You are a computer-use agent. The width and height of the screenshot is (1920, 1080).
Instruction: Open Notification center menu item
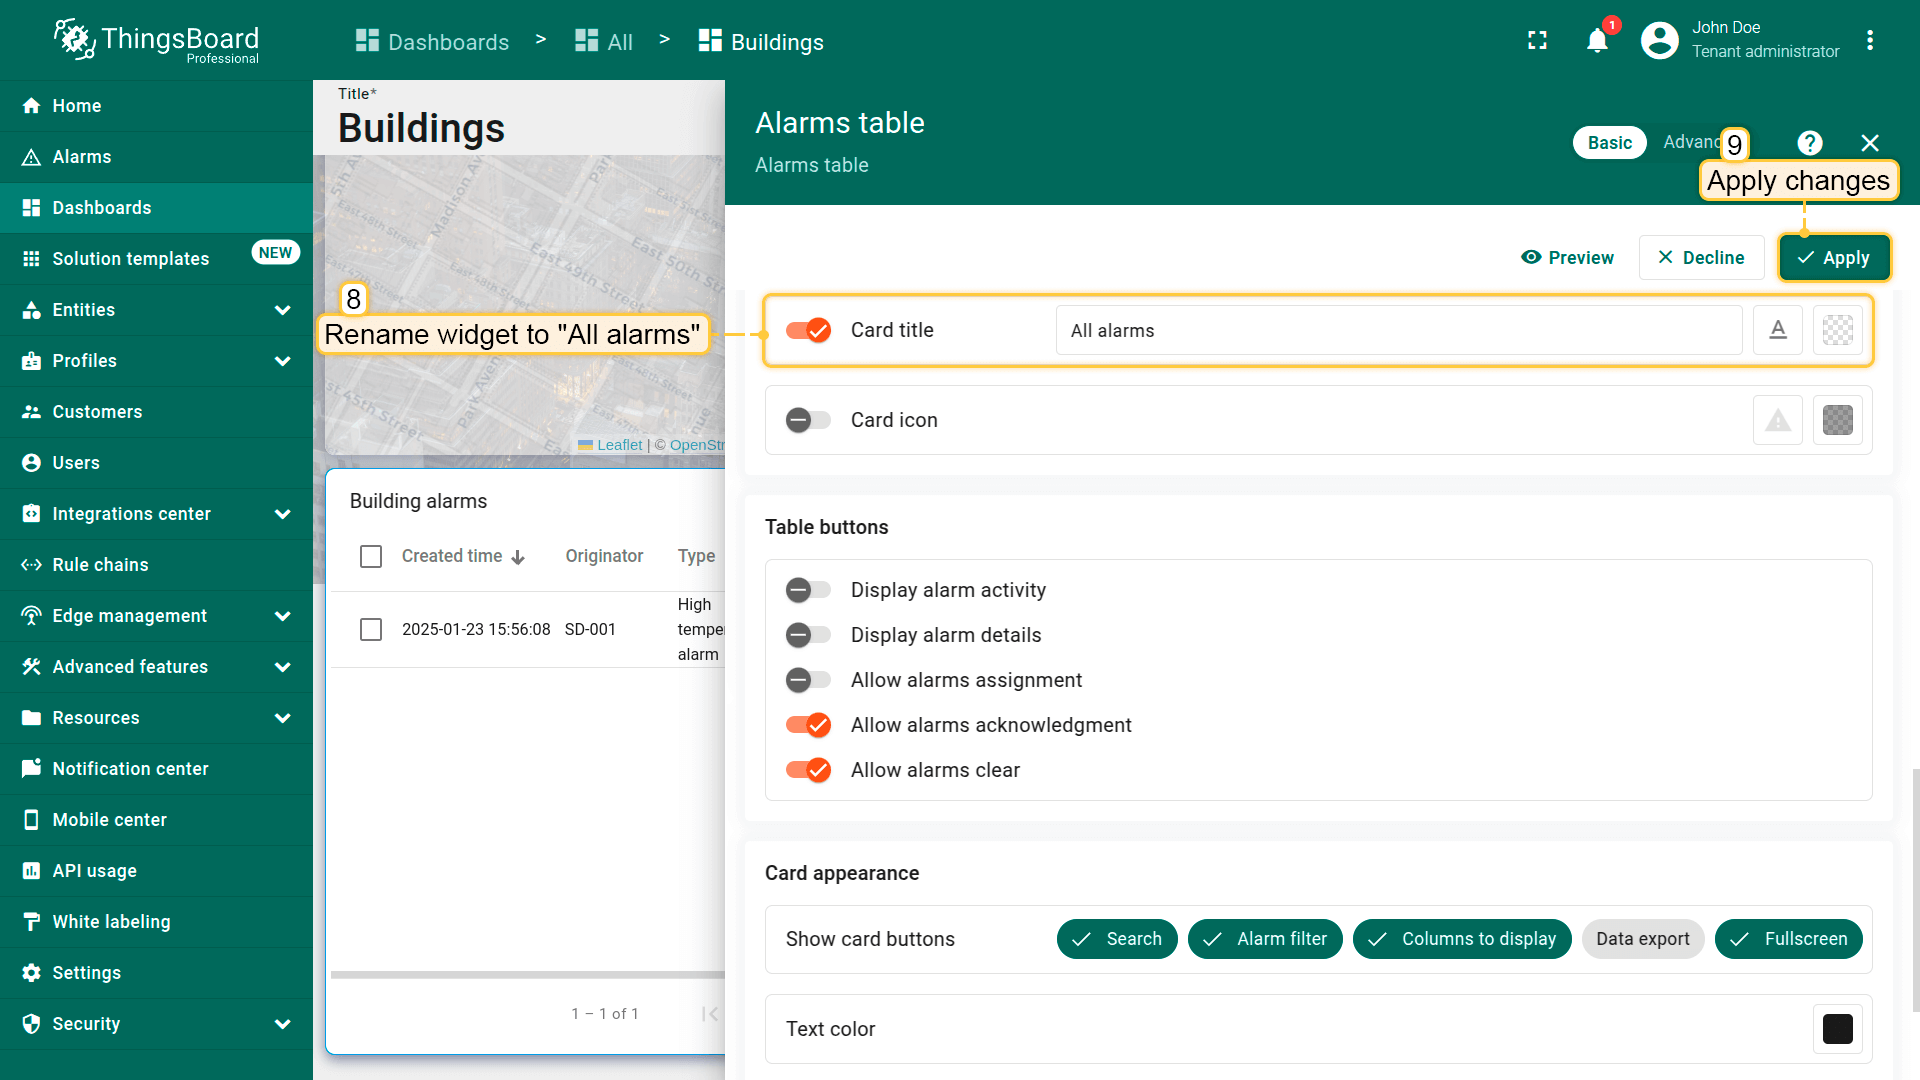pyautogui.click(x=130, y=769)
